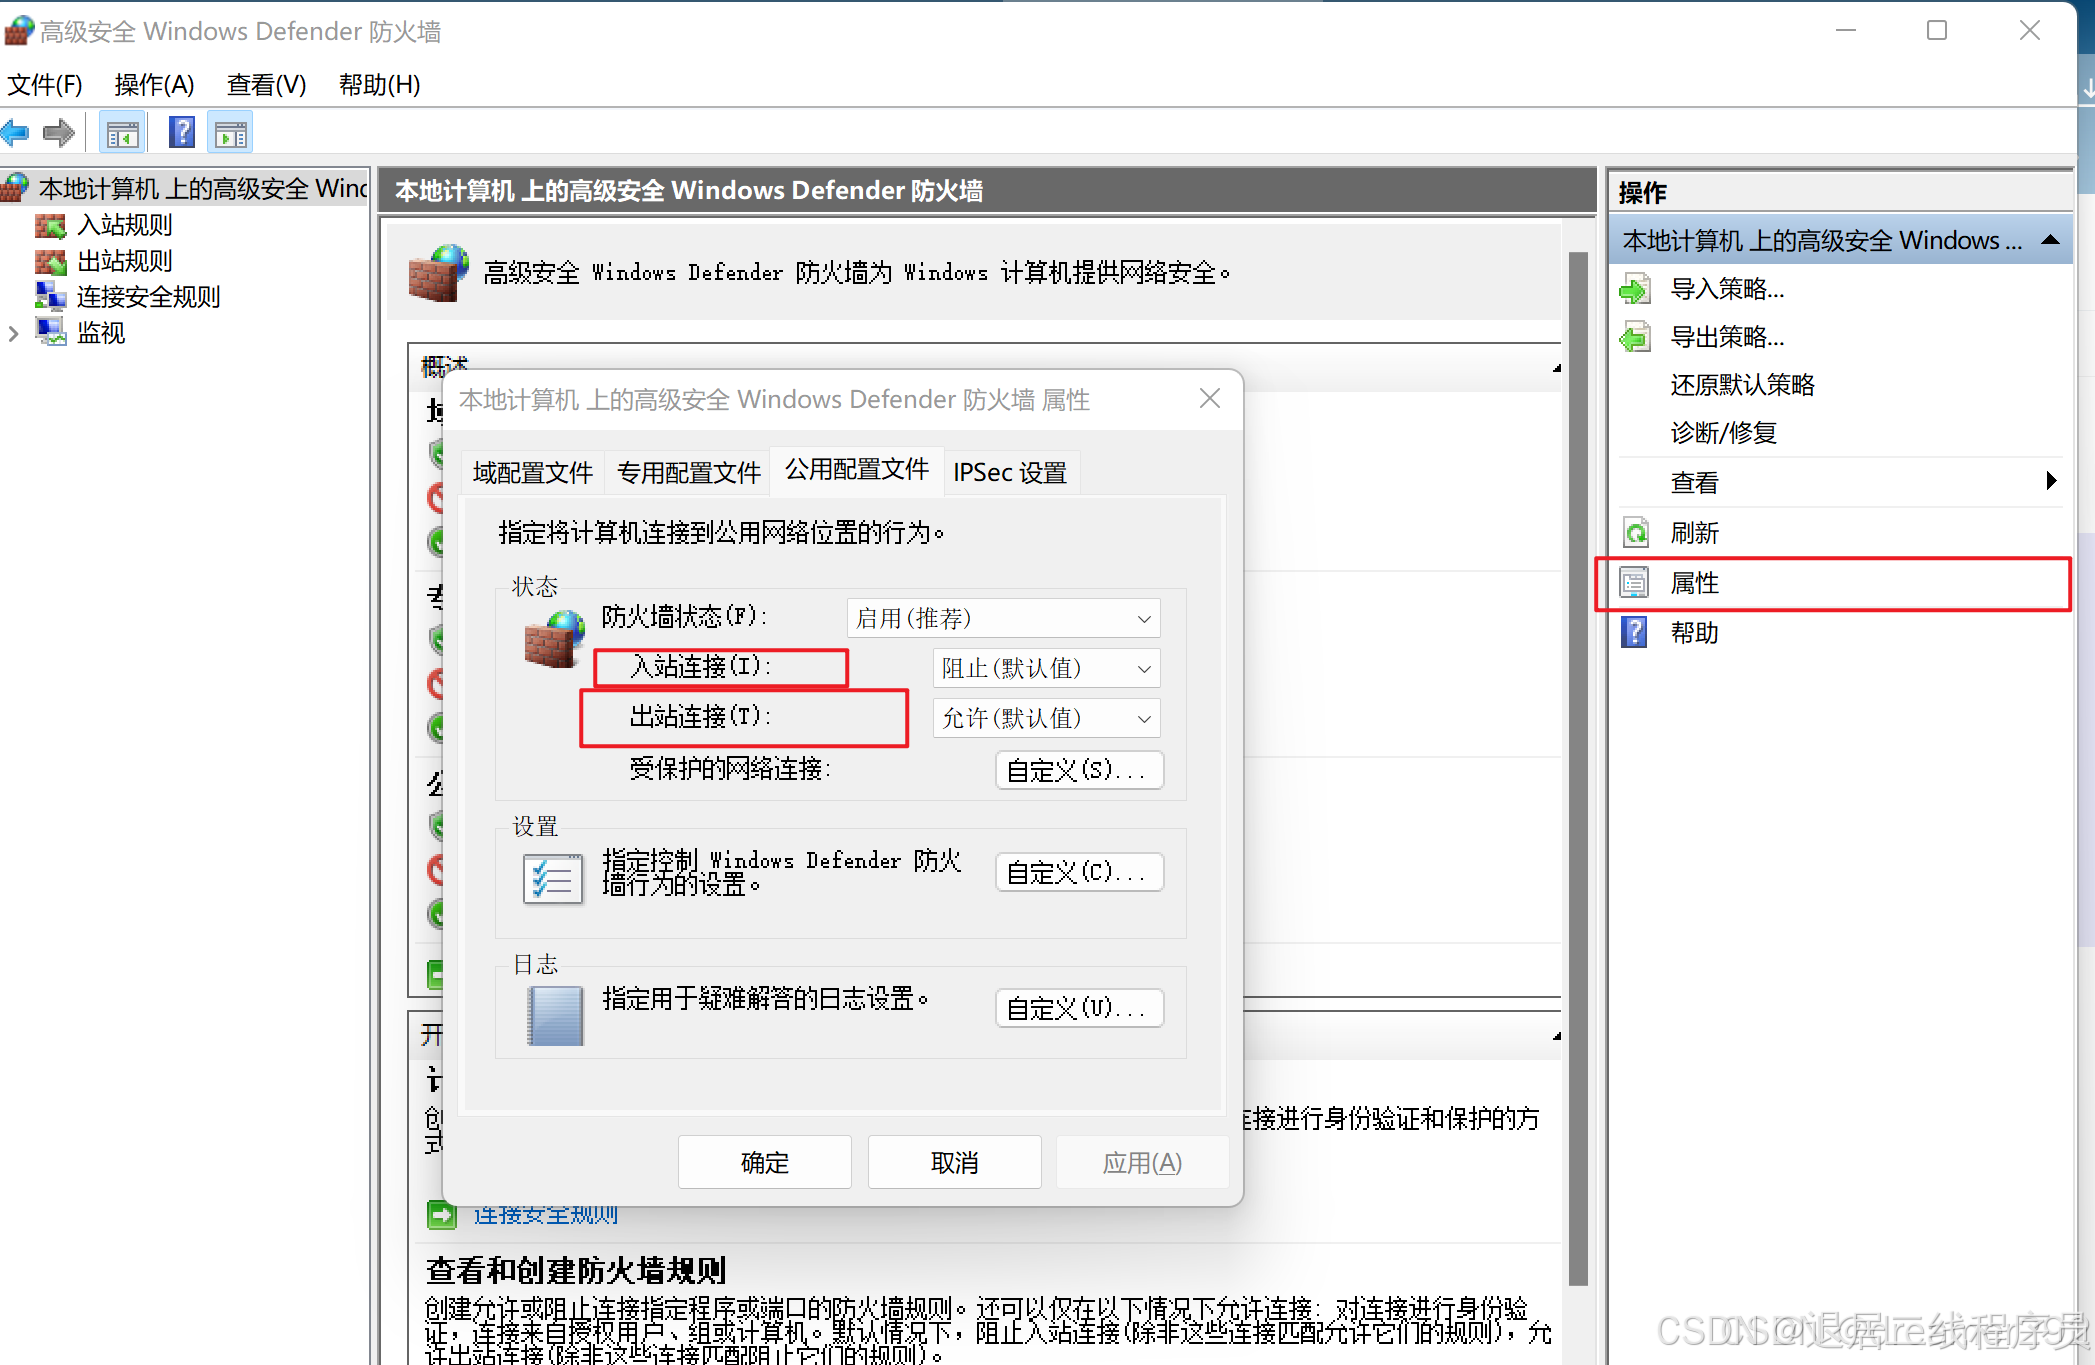The height and width of the screenshot is (1365, 2095).
Task: Open the 连接安全规则 link in main pane
Action: pyautogui.click(x=546, y=1215)
